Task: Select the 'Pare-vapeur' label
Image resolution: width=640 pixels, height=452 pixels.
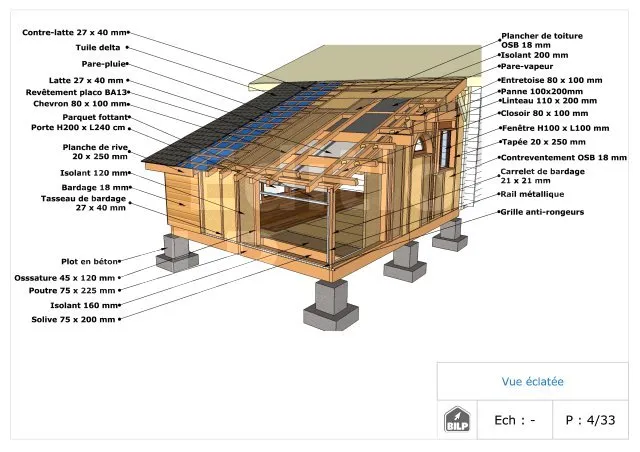Action: pos(530,66)
